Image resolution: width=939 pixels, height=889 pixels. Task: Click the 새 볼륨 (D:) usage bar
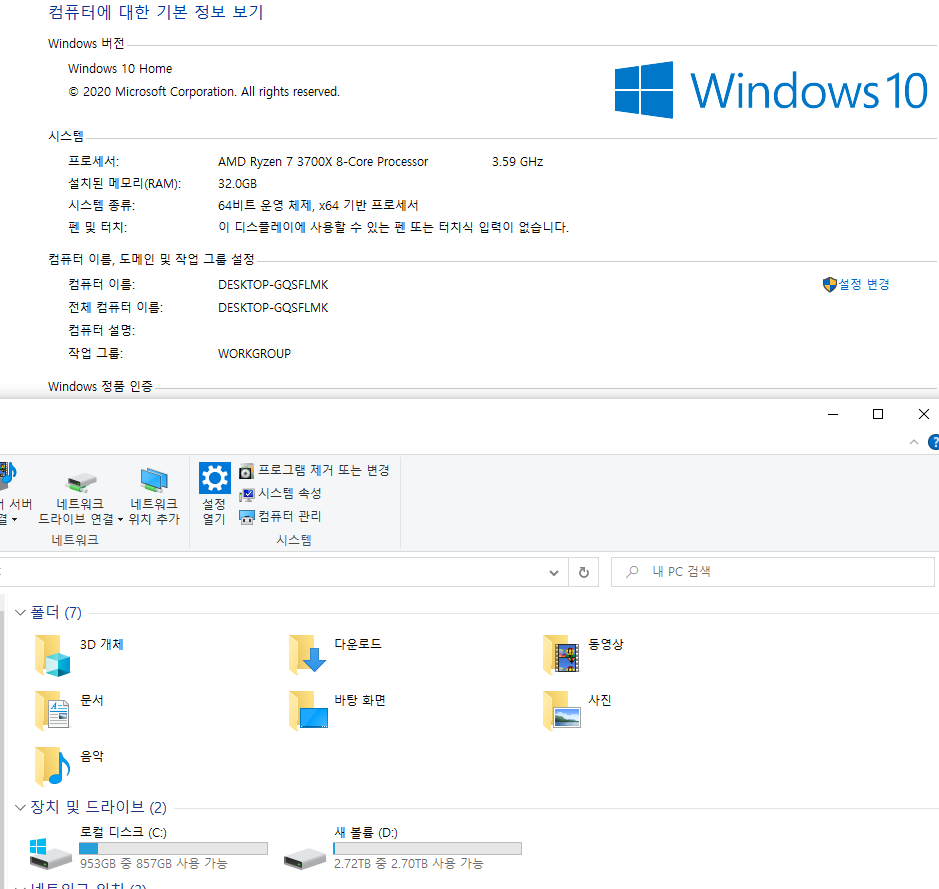coord(428,848)
